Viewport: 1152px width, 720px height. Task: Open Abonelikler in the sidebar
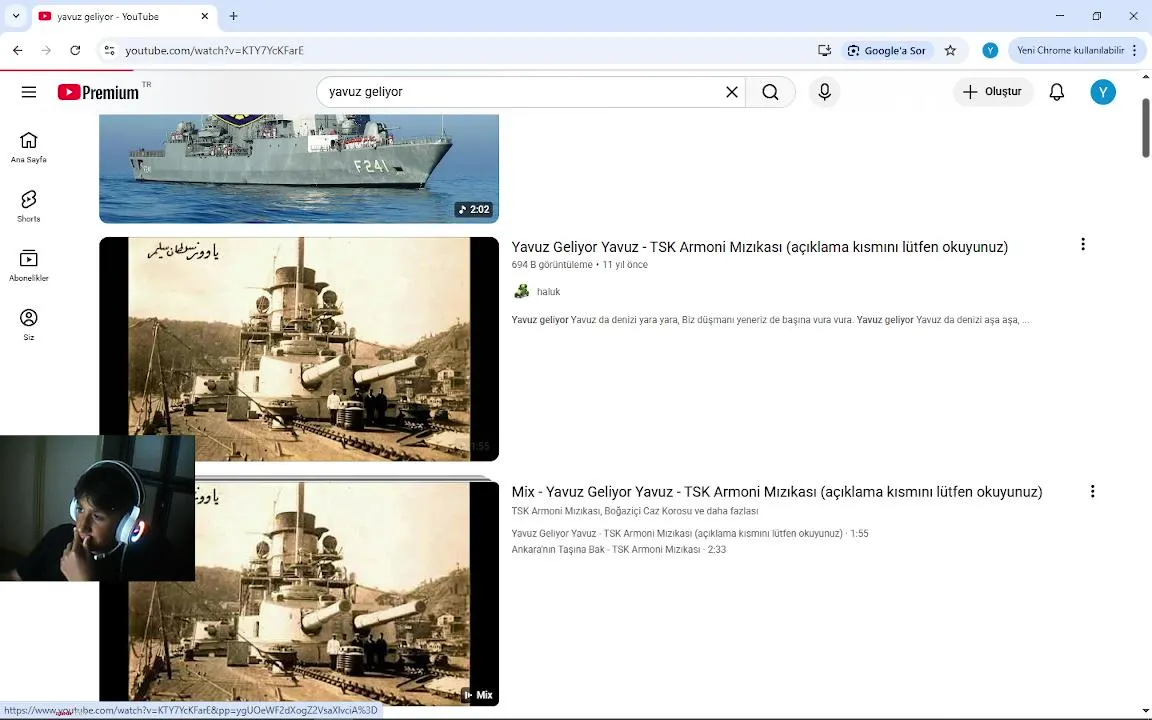tap(29, 265)
